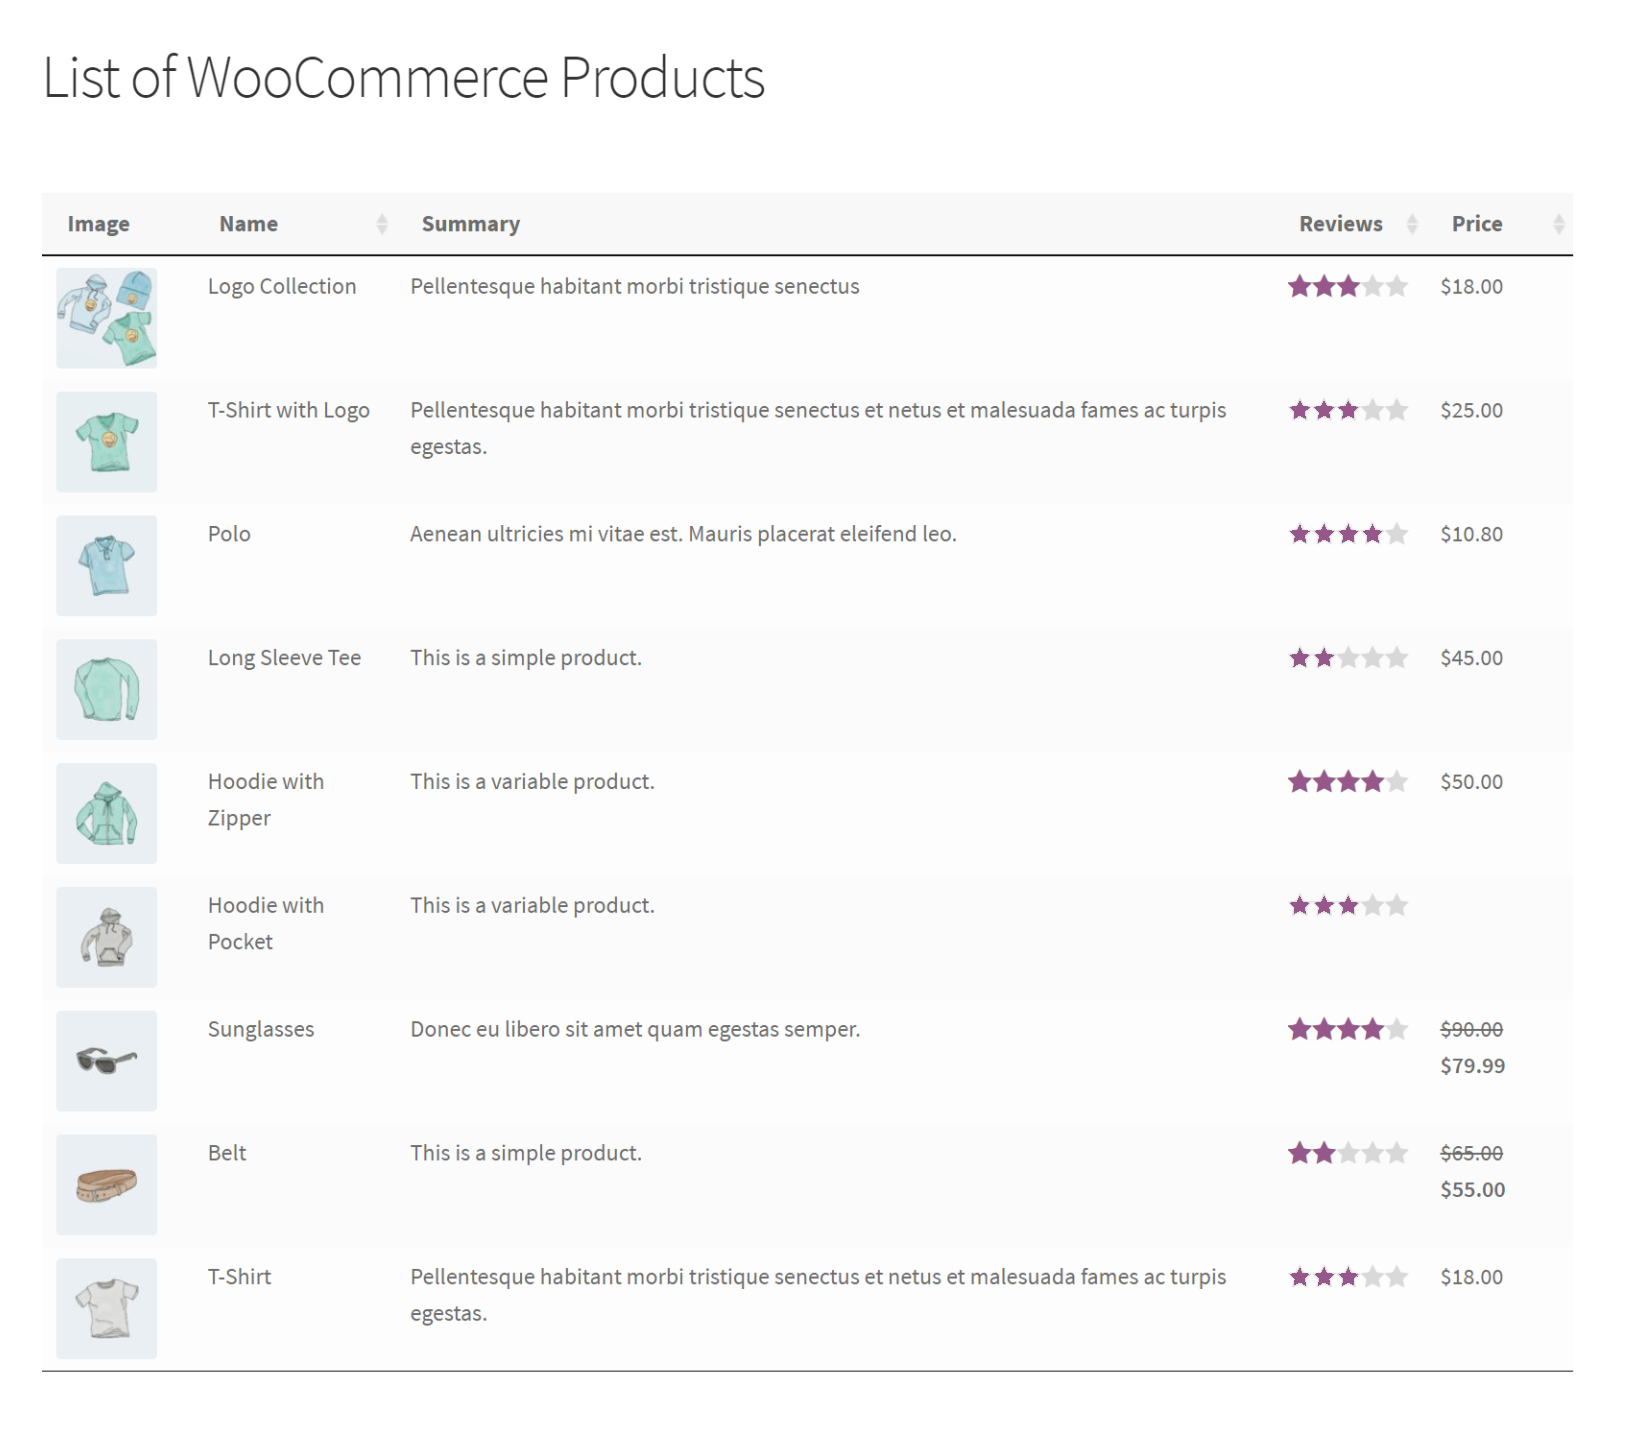
Task: Click the sort arrows beside Name column
Action: pos(382,223)
